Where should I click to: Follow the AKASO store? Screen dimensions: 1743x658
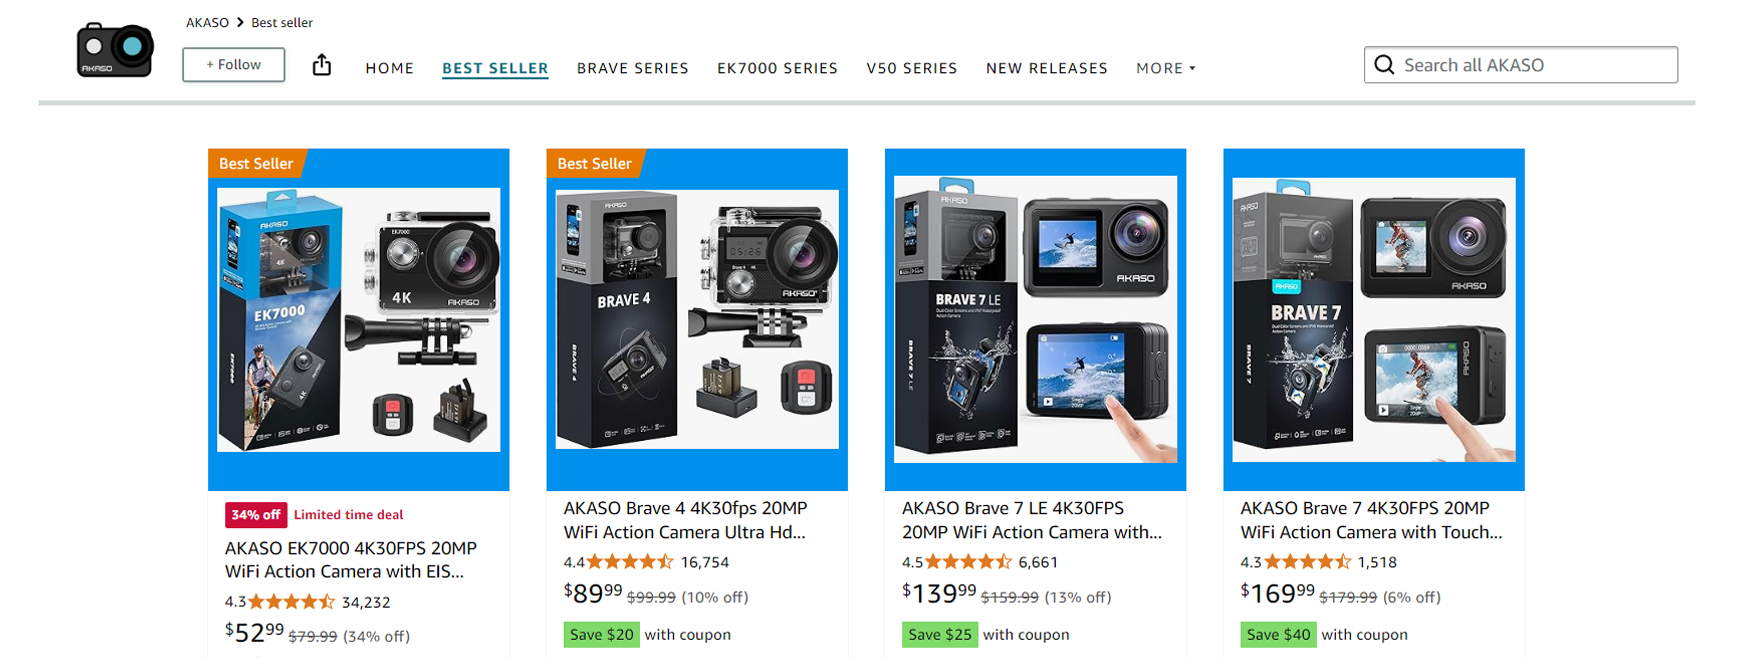coord(233,65)
